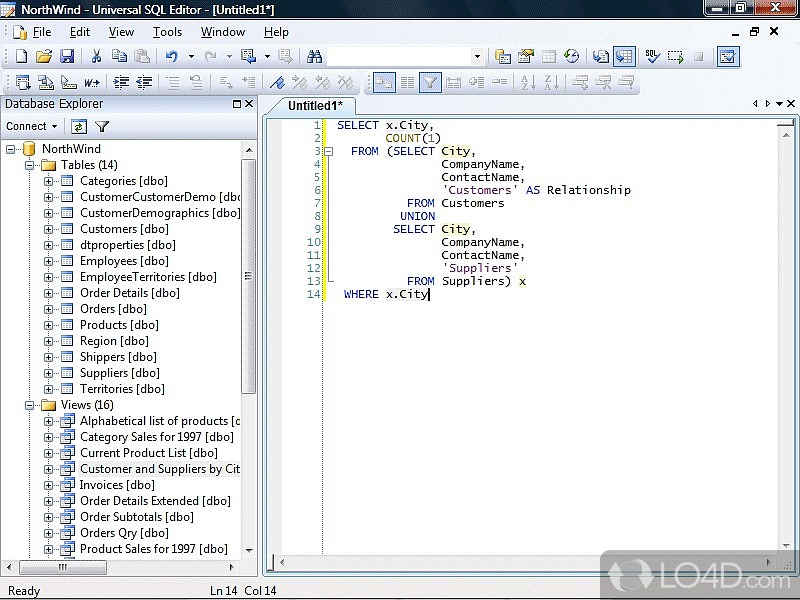Click the increase indent toolbar icon
The width and height of the screenshot is (800, 600).
pos(120,83)
